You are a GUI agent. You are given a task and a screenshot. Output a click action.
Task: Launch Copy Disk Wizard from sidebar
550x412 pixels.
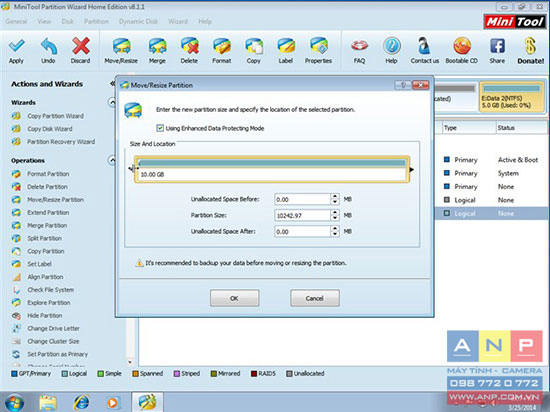(x=50, y=129)
